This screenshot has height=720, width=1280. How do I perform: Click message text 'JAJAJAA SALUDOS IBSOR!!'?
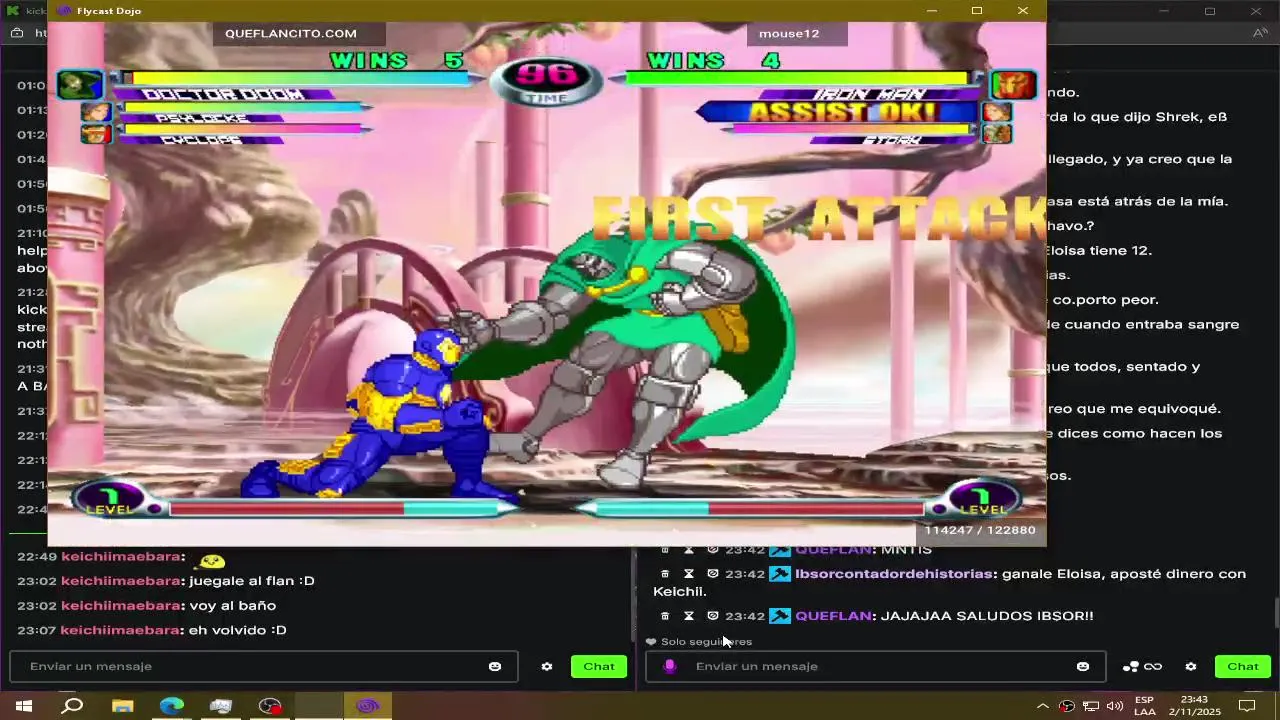(987, 616)
